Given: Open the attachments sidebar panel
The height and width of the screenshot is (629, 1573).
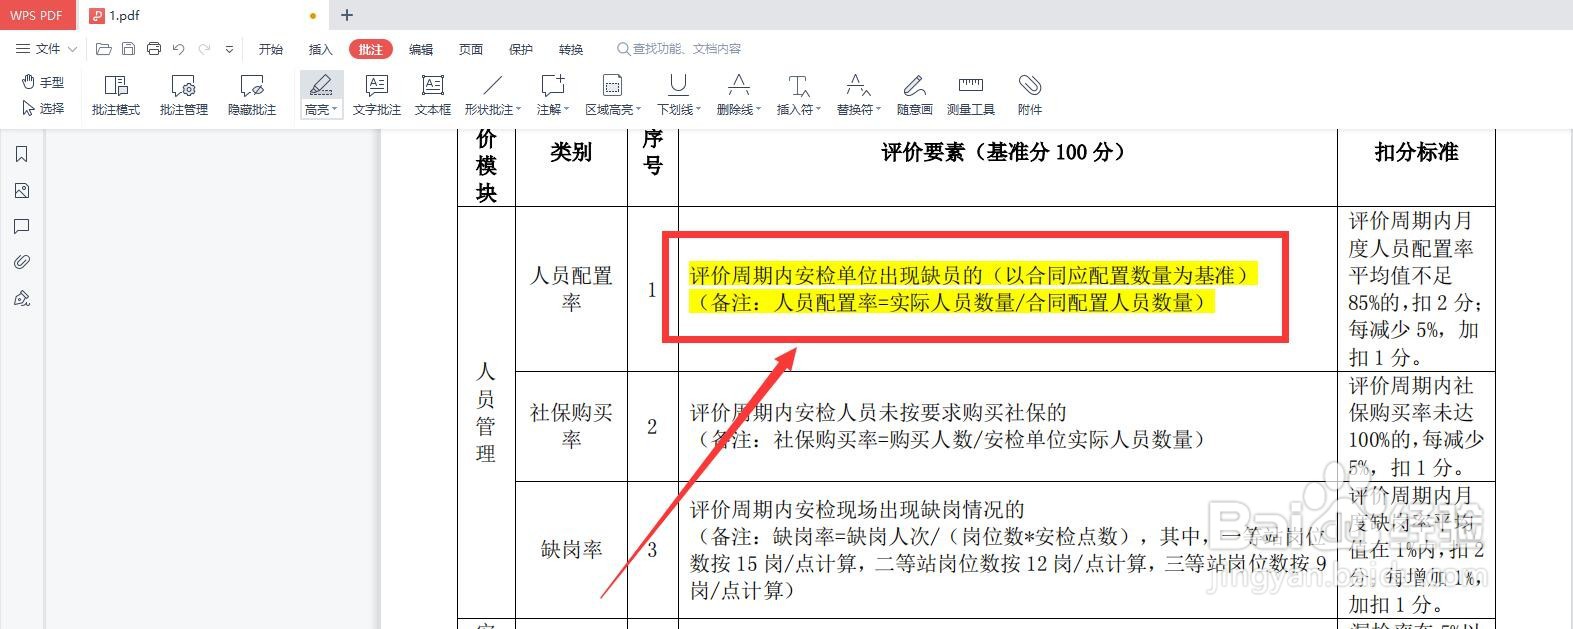Looking at the screenshot, I should (x=22, y=262).
